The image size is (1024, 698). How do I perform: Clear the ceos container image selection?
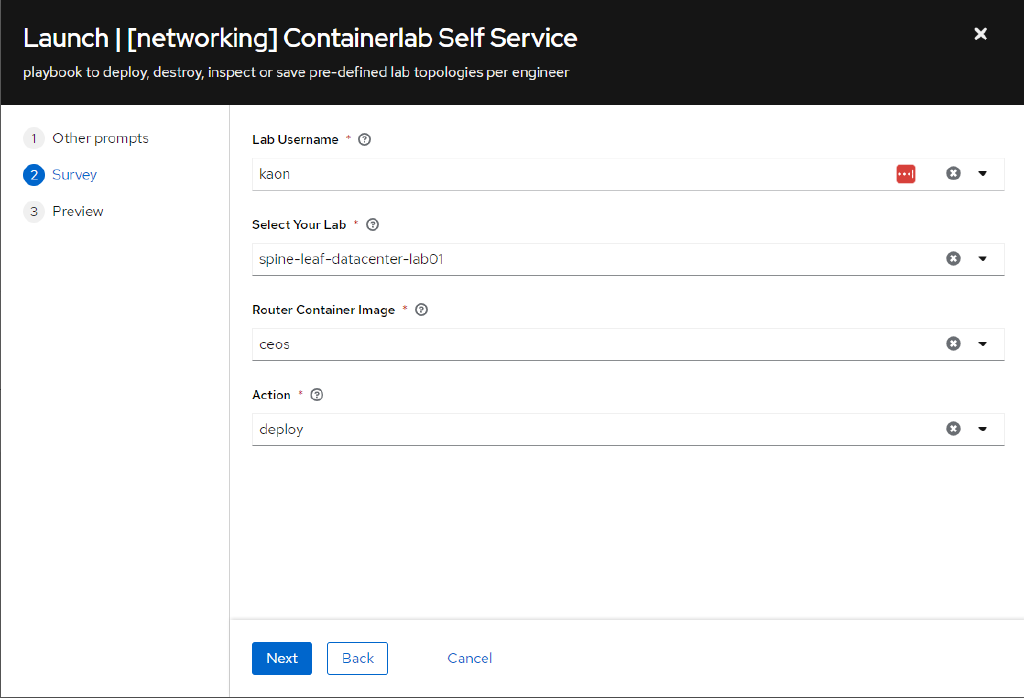click(x=952, y=343)
